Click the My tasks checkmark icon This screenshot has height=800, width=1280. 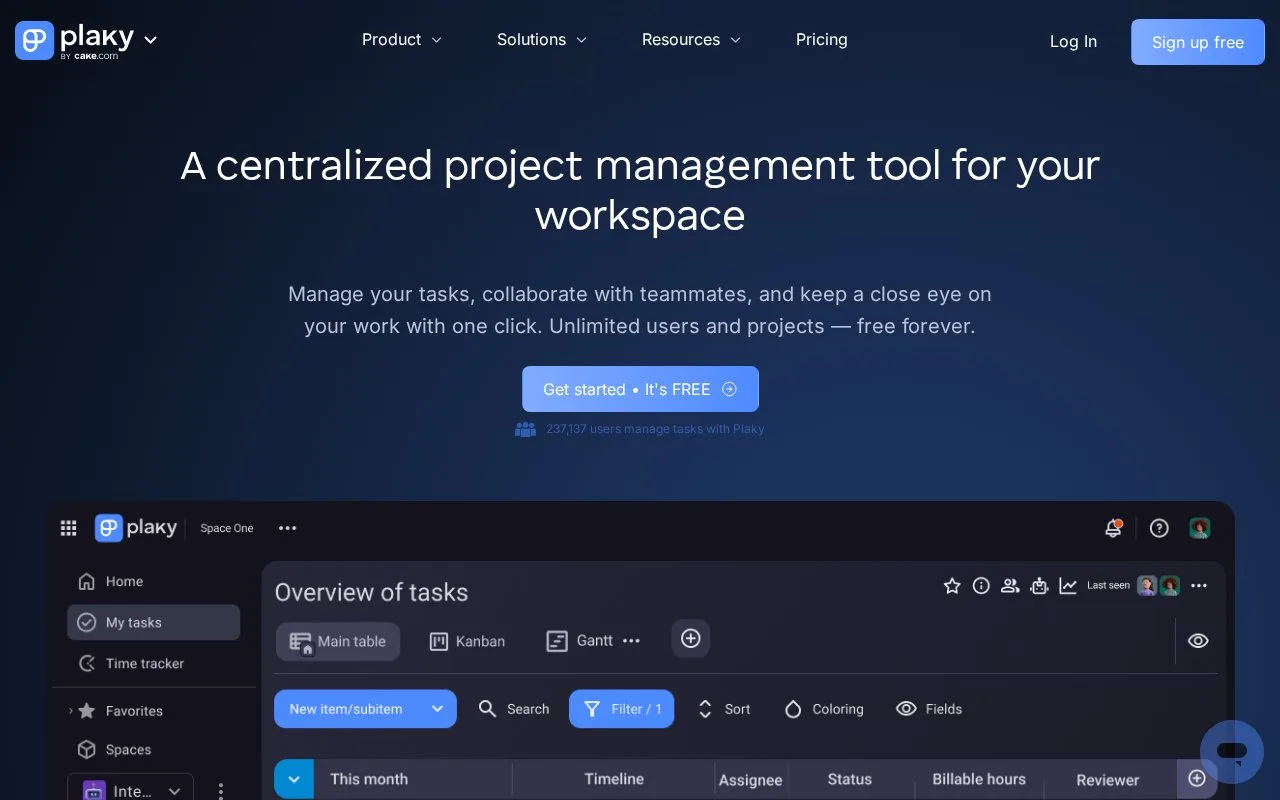click(x=87, y=622)
